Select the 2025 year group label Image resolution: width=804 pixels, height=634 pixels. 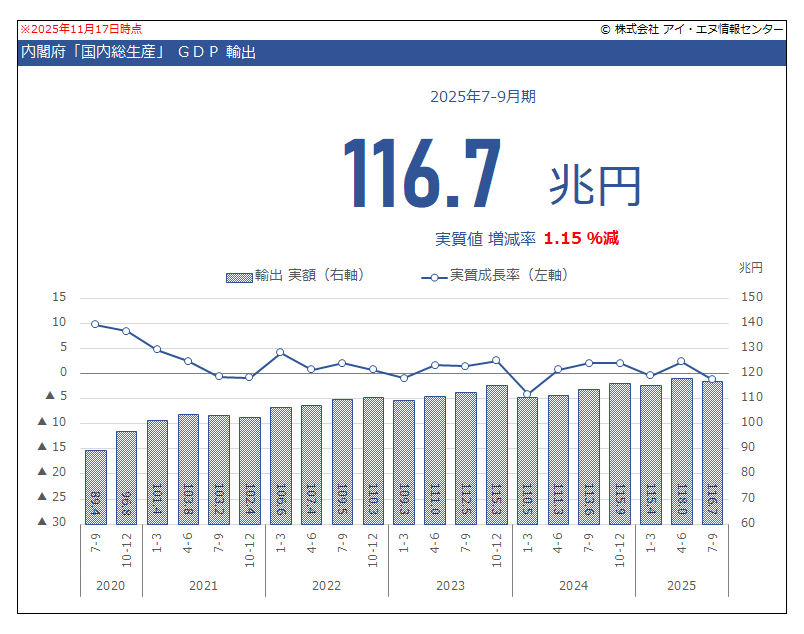point(681,585)
